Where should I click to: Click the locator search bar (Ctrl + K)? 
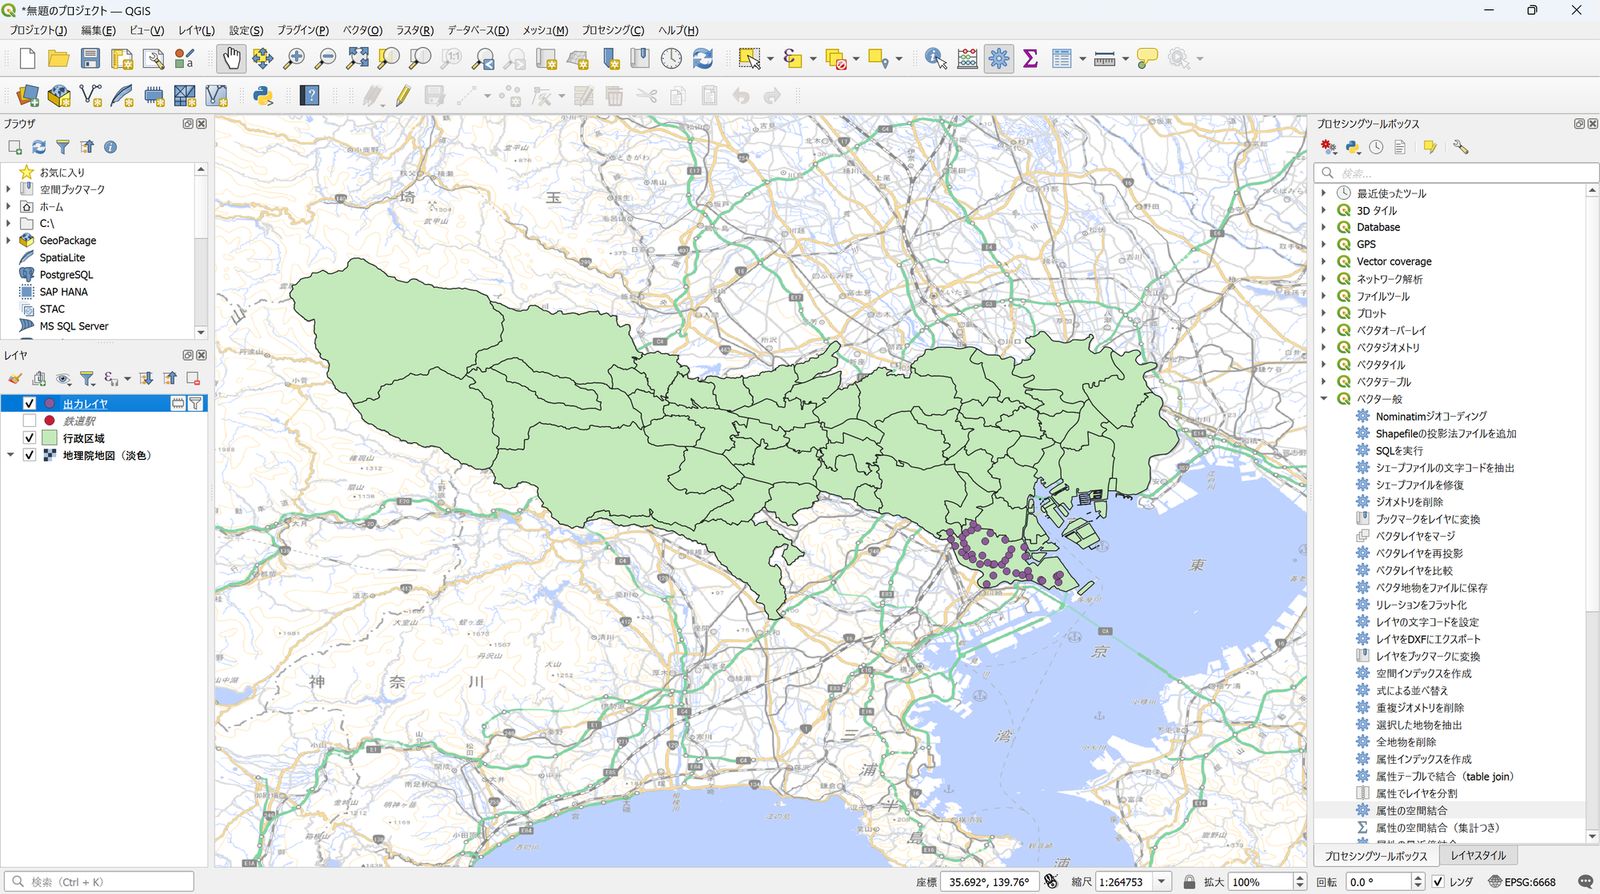[x=100, y=882]
